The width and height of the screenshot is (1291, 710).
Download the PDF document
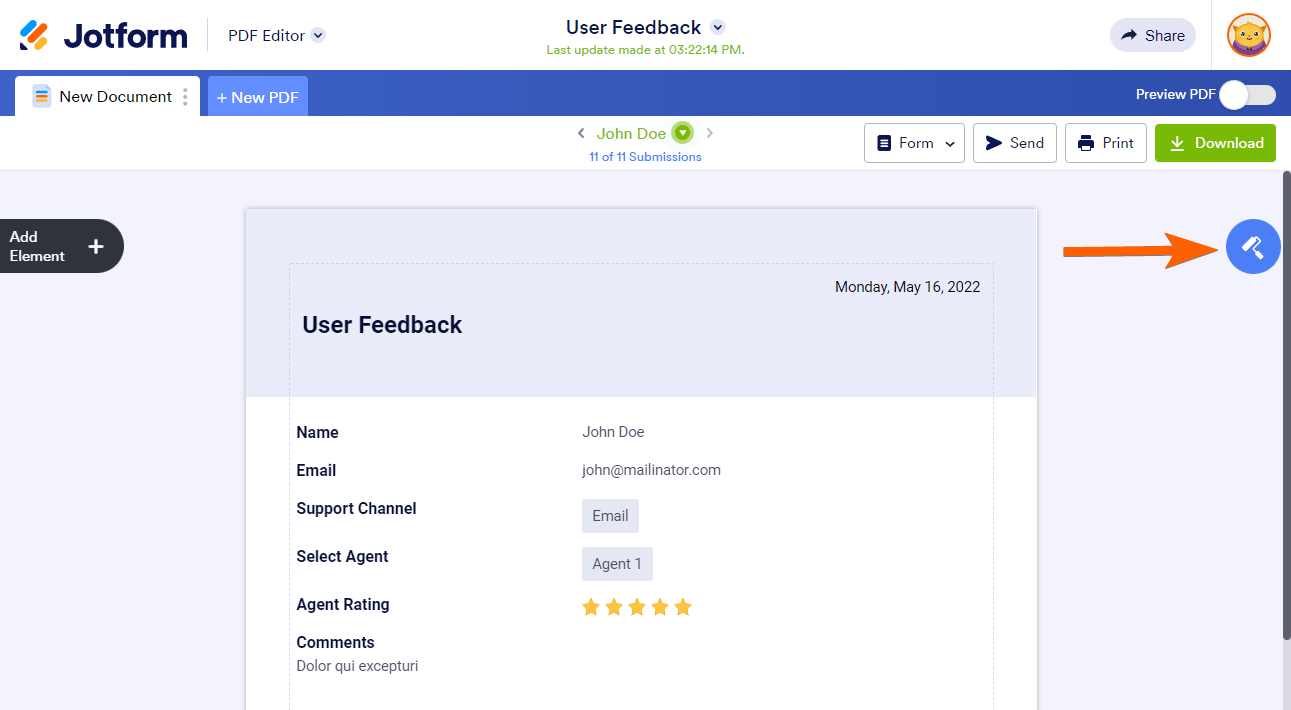click(1215, 143)
